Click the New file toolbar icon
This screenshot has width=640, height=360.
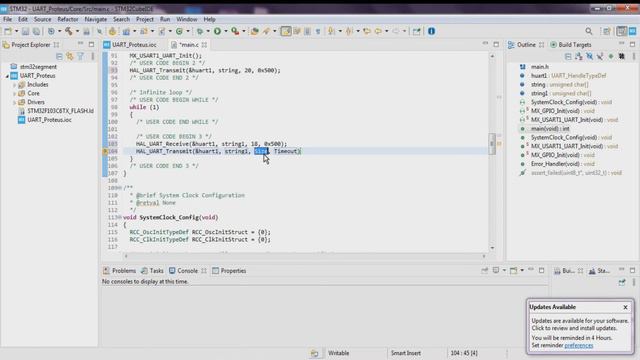8,31
